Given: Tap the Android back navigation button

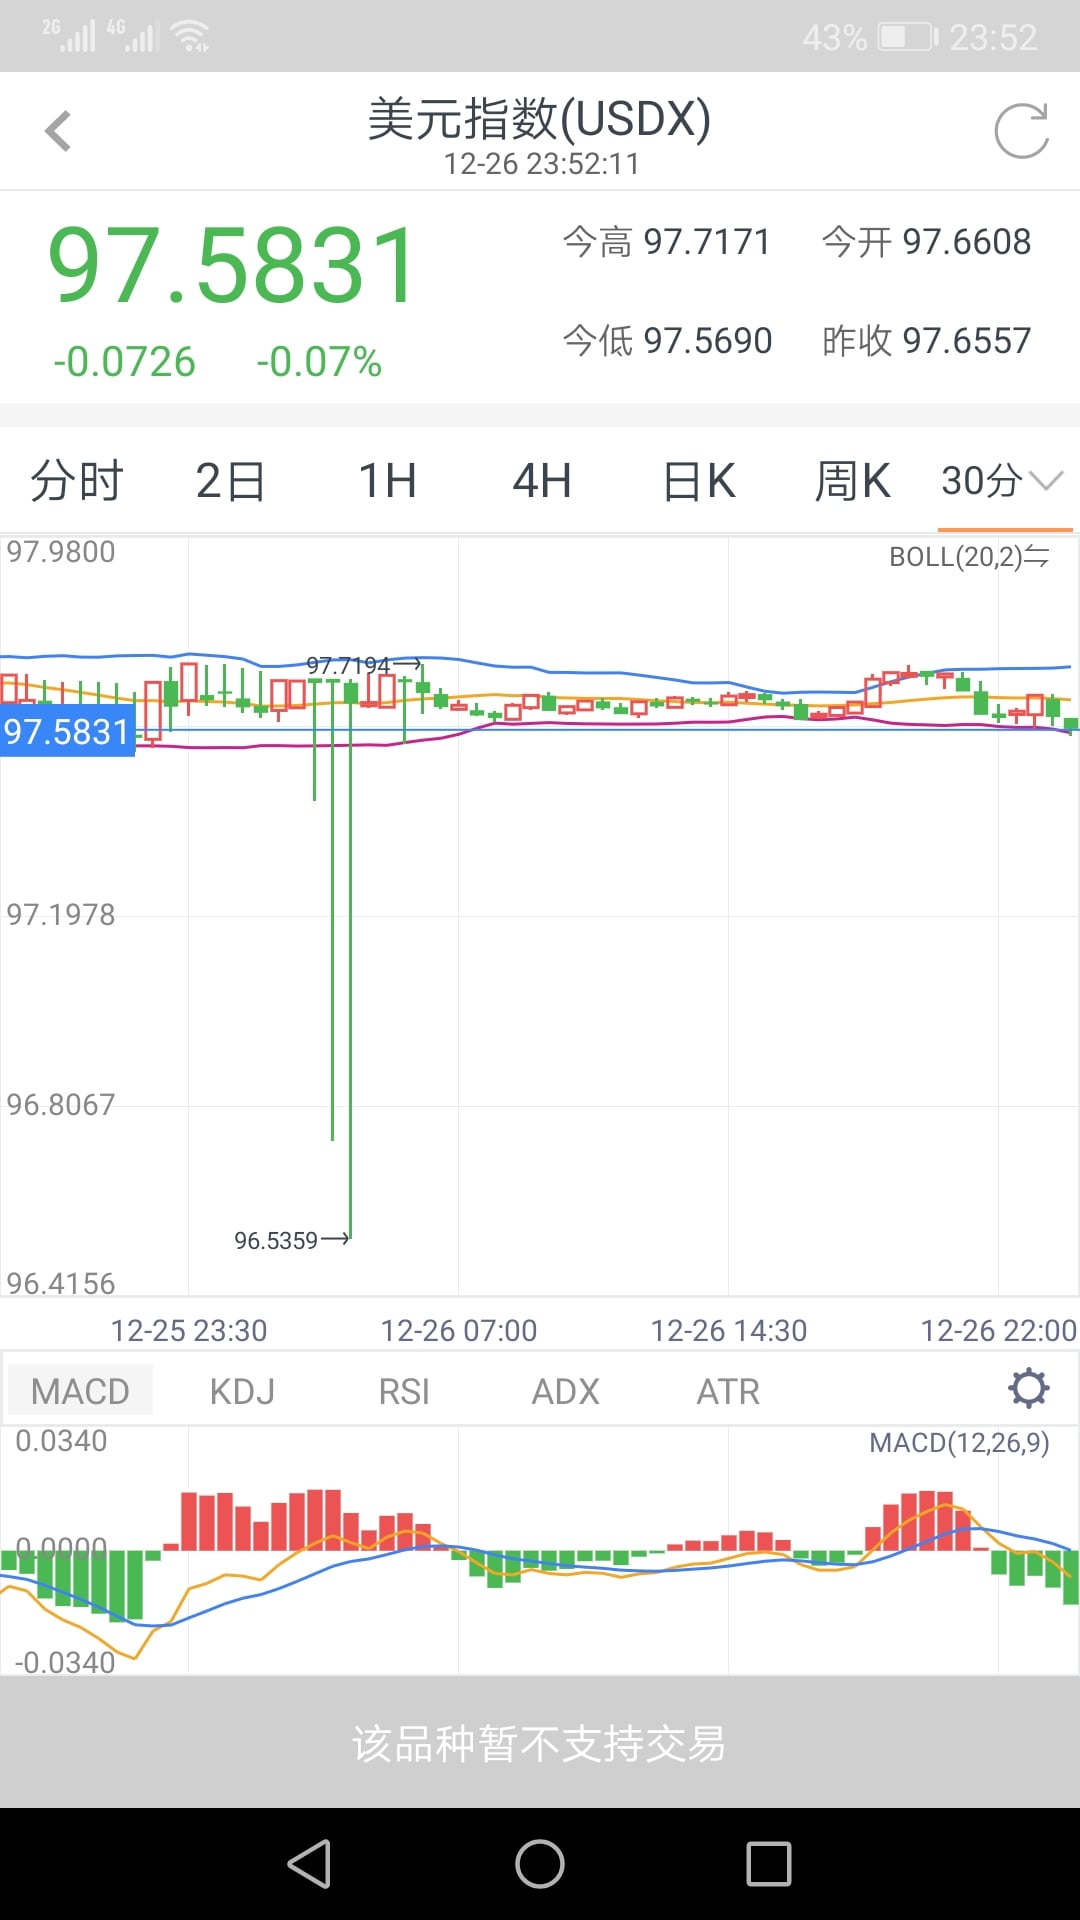Looking at the screenshot, I should [309, 1864].
